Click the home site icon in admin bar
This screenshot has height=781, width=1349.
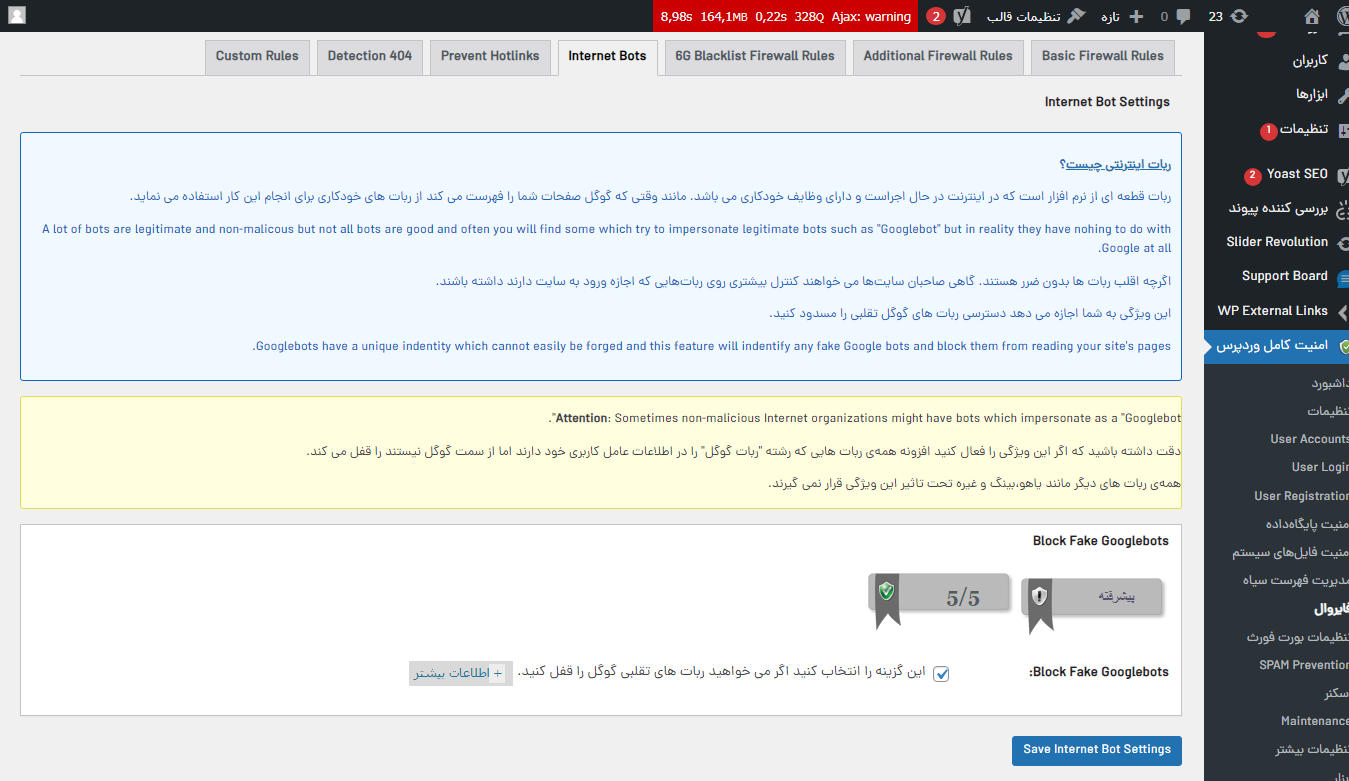pyautogui.click(x=1312, y=16)
